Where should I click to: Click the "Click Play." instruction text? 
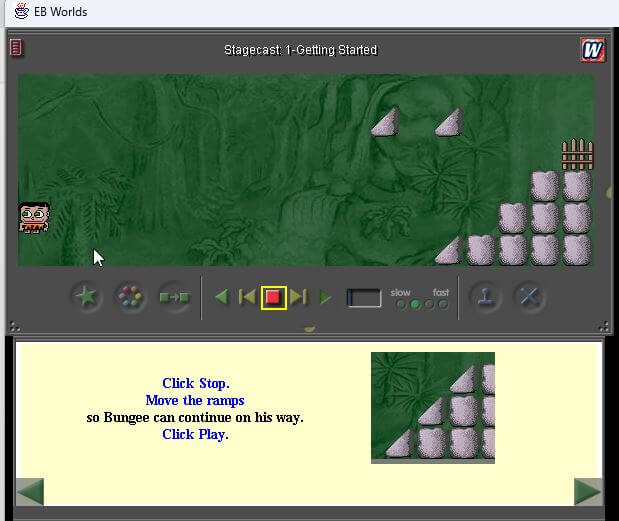point(195,435)
